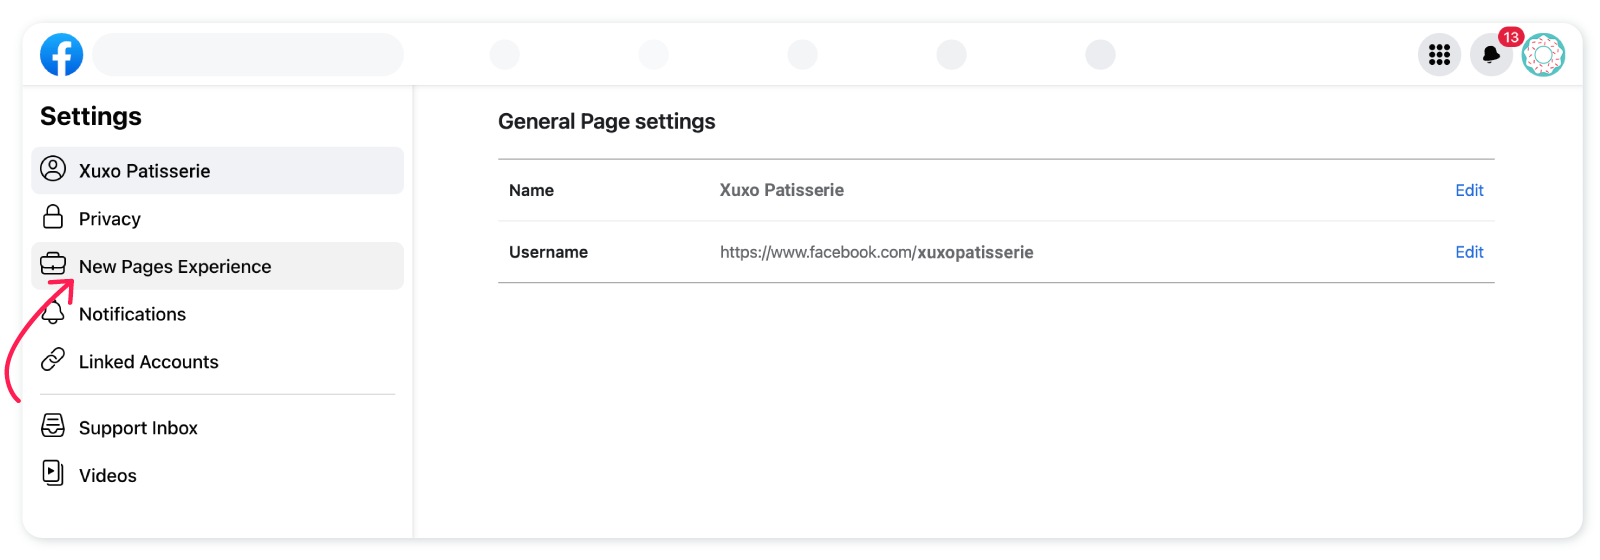The width and height of the screenshot is (1600, 560).
Task: Click the inbox tray icon for Support Inbox
Action: tap(53, 426)
